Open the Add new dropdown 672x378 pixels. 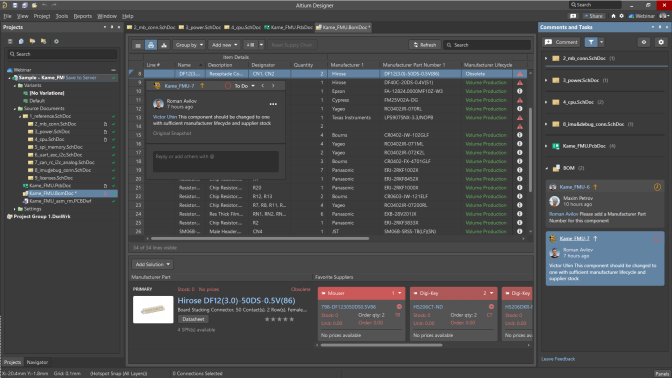[x=225, y=45]
